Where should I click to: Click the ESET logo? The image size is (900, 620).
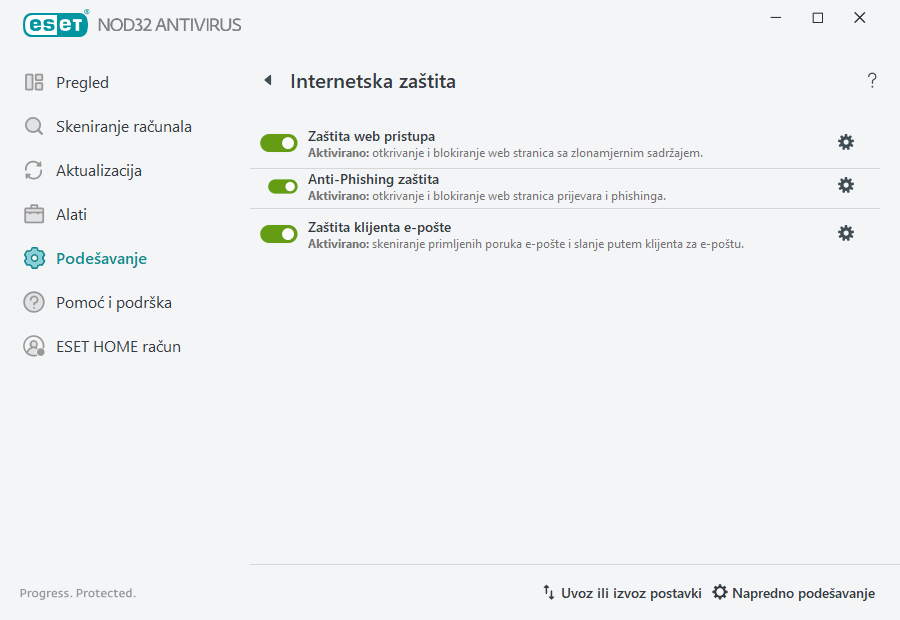(55, 24)
